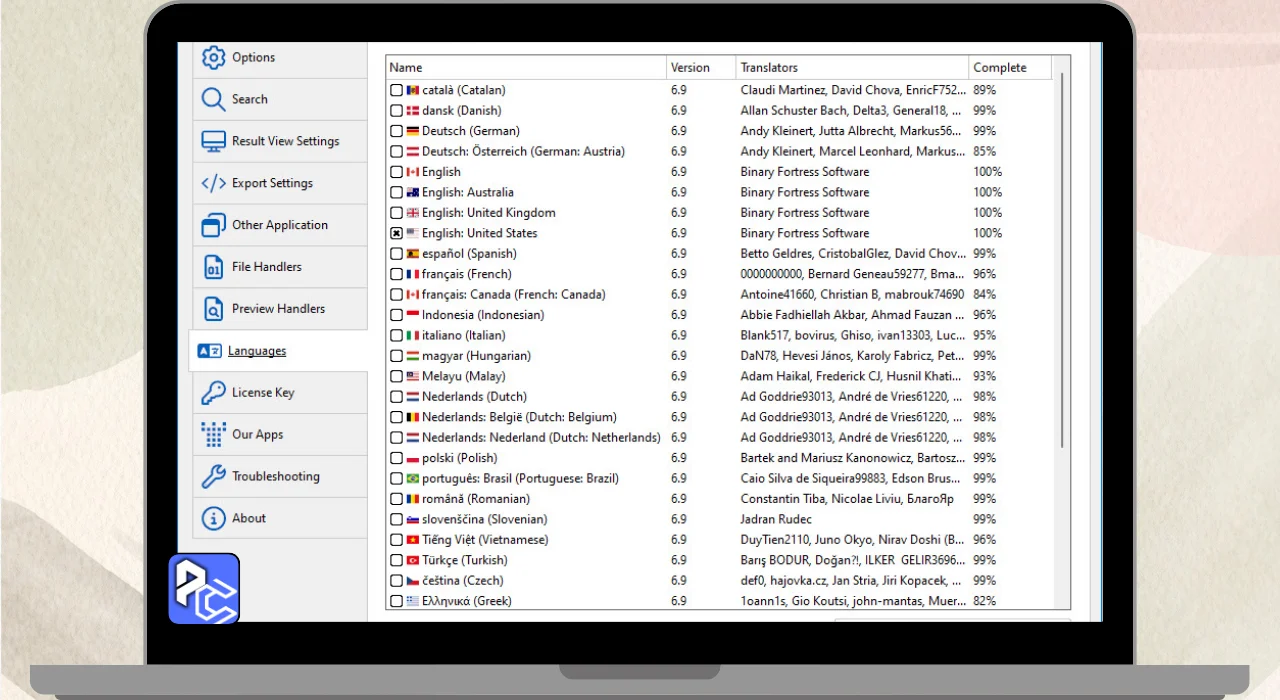
Task: Click the File Handlers document icon
Action: coord(213,268)
